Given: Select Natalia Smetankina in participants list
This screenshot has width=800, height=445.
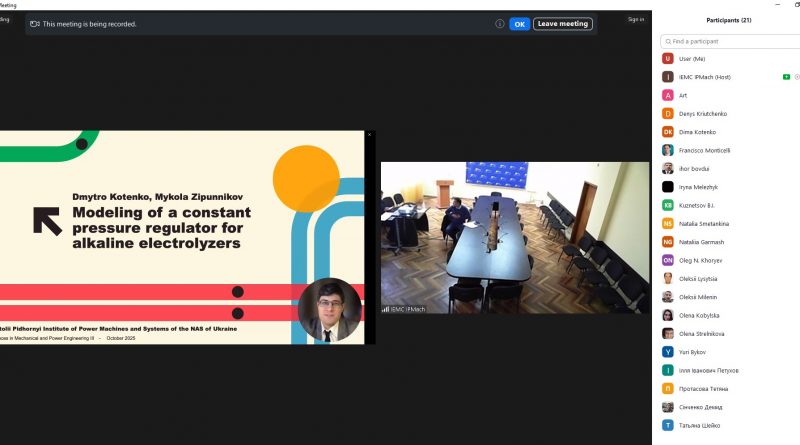Looking at the screenshot, I should pos(710,223).
